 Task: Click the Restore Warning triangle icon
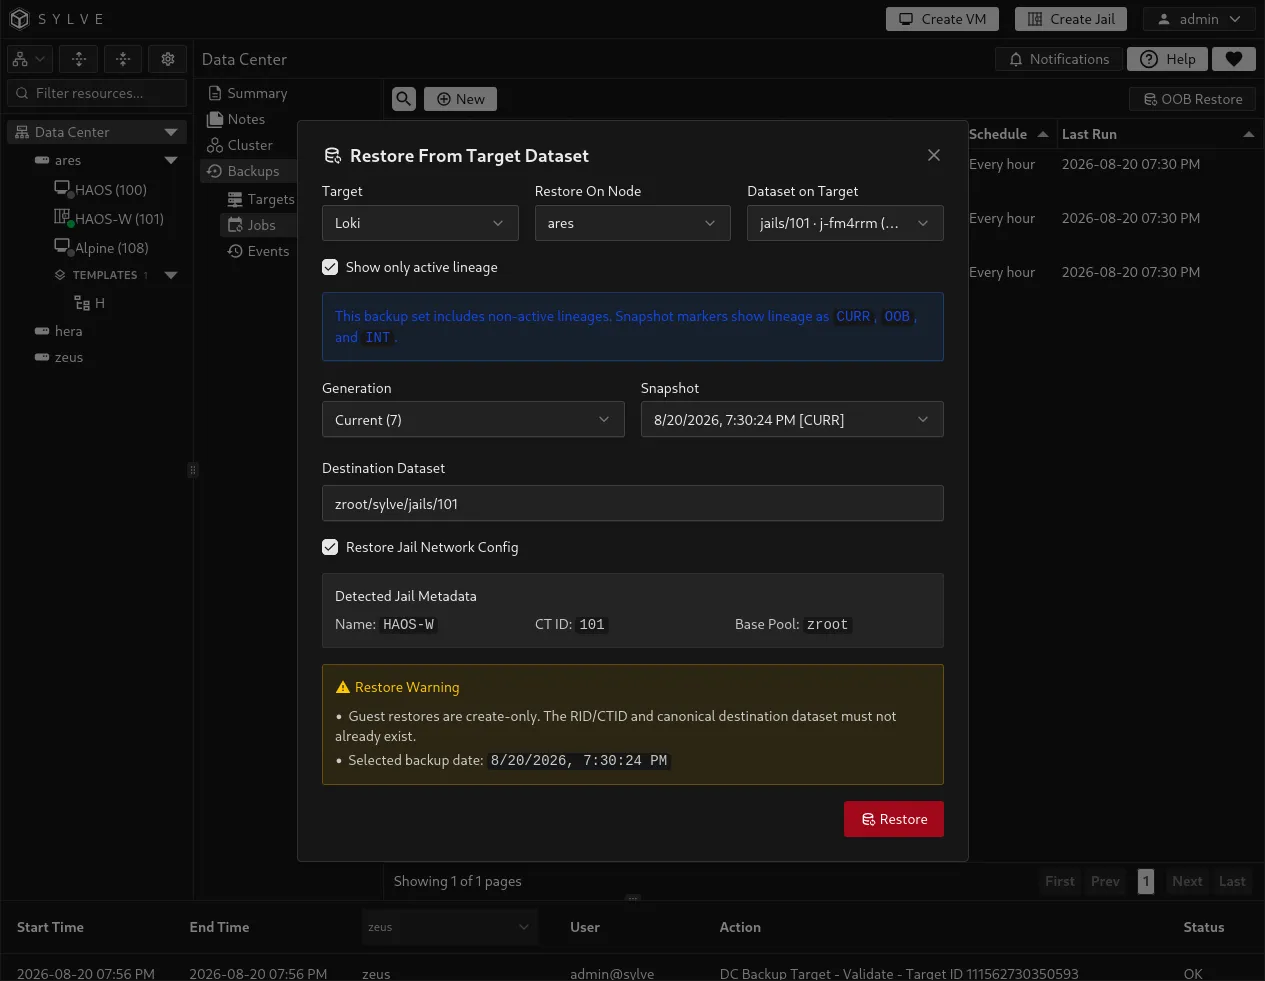343,687
